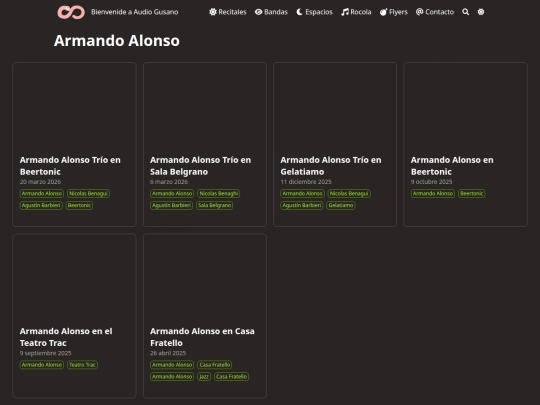540x405 pixels.
Task: Select Armando Alonso tag on 6 marzo card
Action: [172, 194]
